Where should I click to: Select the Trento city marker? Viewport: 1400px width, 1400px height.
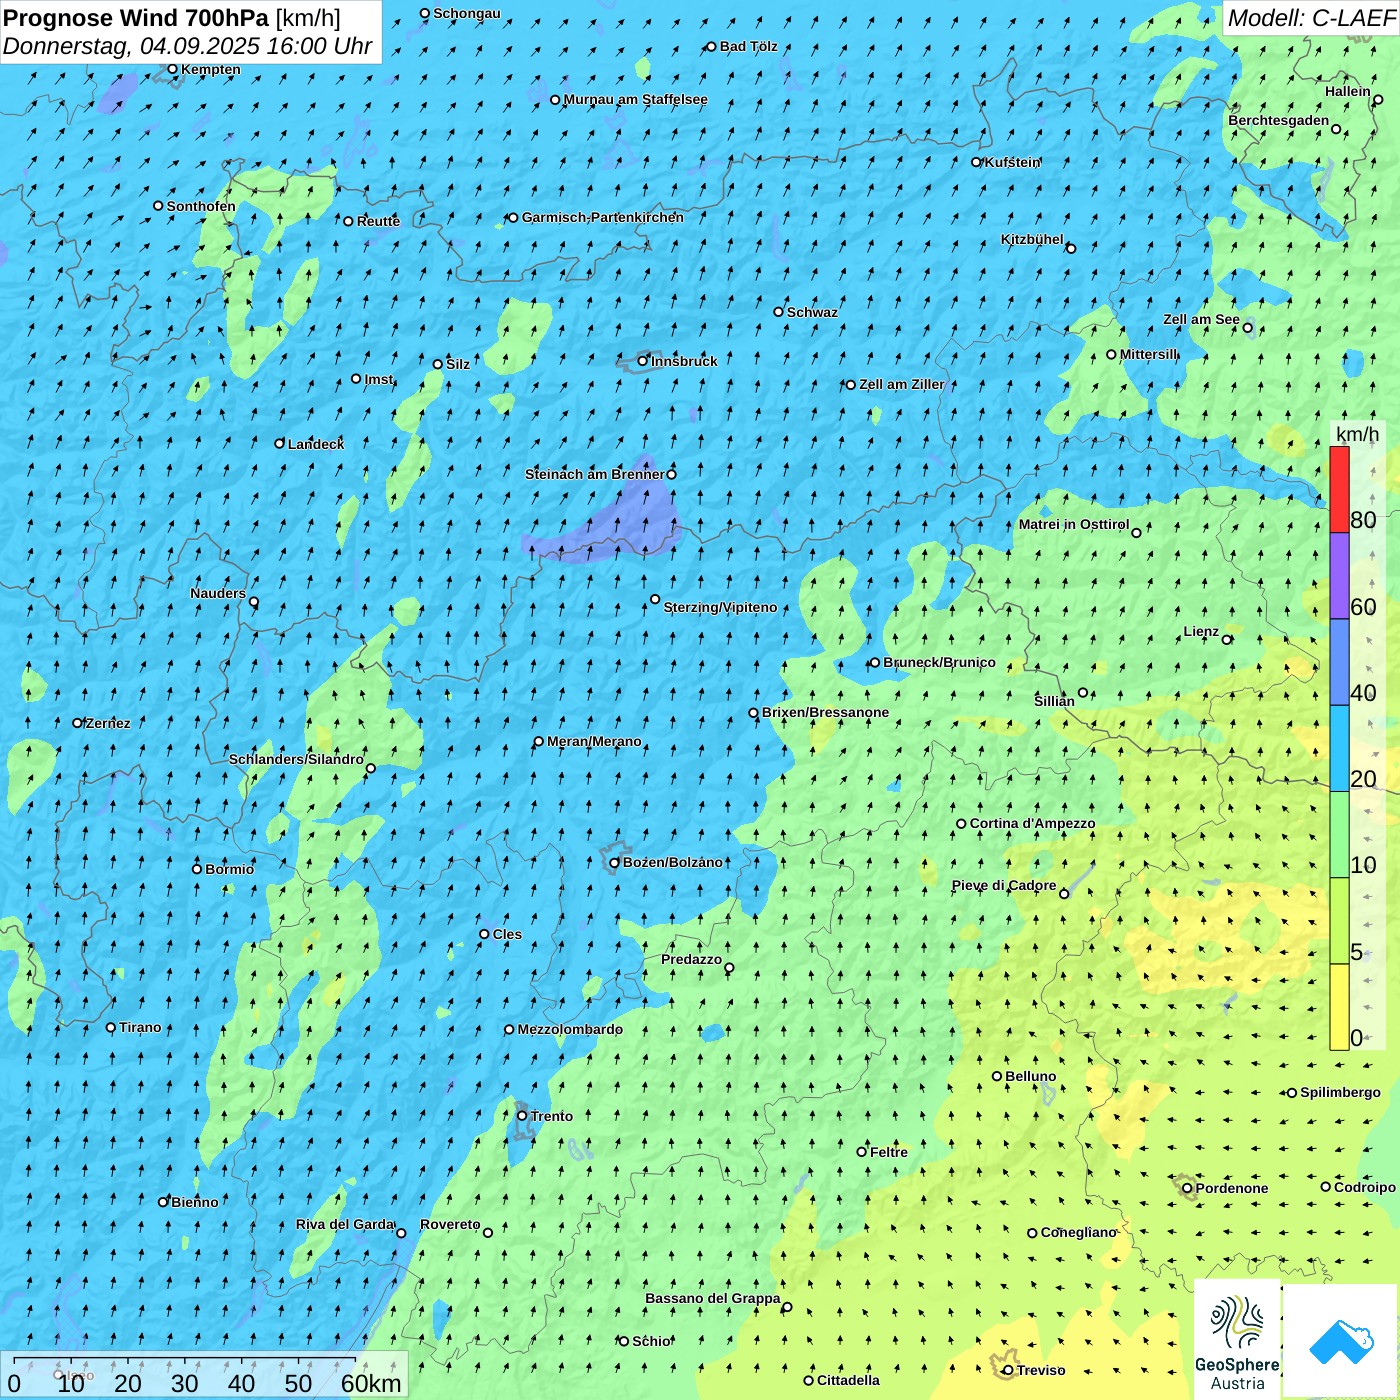pyautogui.click(x=522, y=1116)
